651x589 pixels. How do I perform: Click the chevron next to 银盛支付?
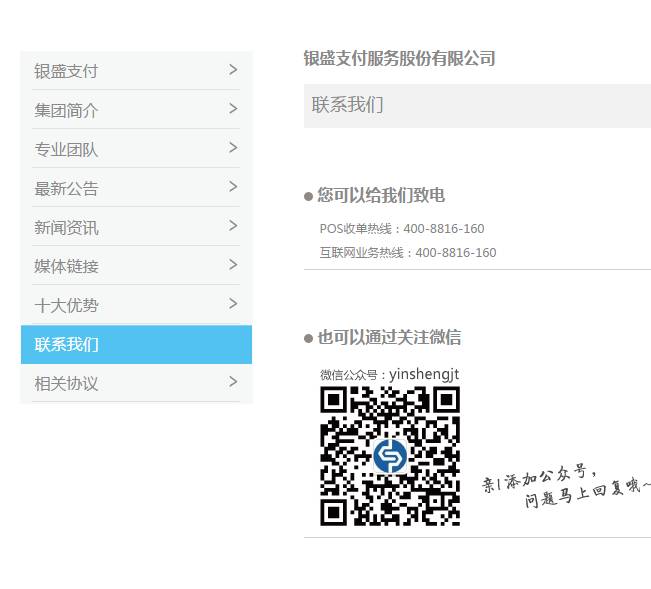tap(233, 70)
